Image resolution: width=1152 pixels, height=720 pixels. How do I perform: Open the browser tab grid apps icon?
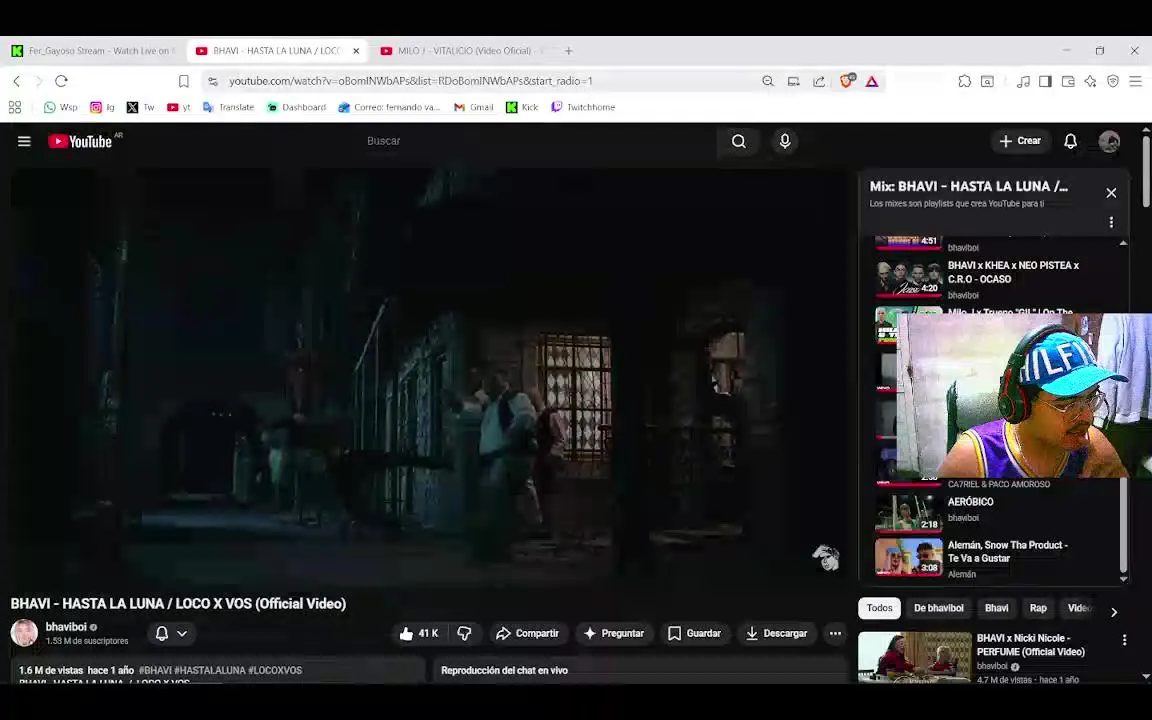(x=15, y=107)
